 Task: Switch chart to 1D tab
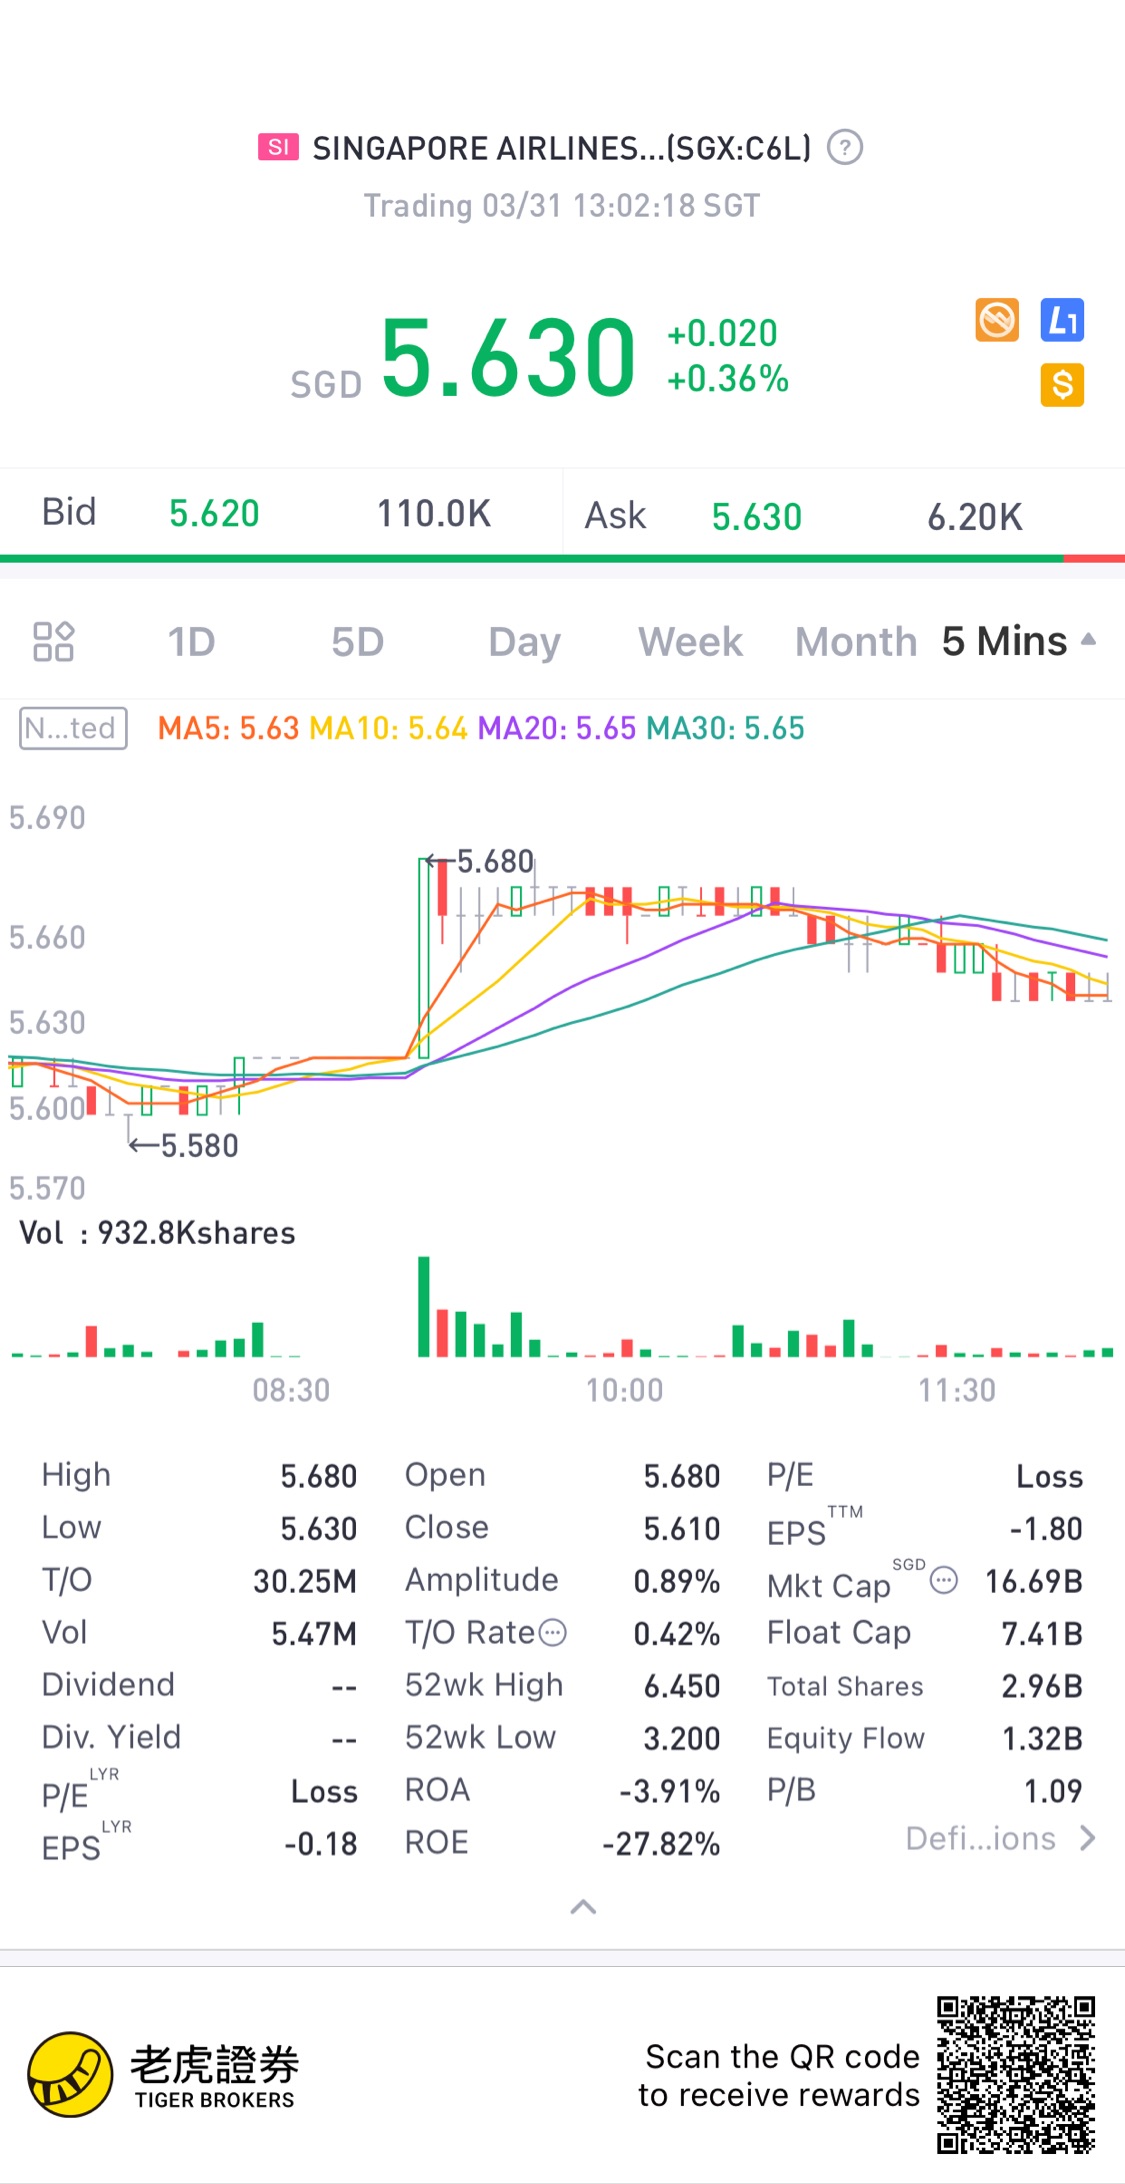coord(191,642)
